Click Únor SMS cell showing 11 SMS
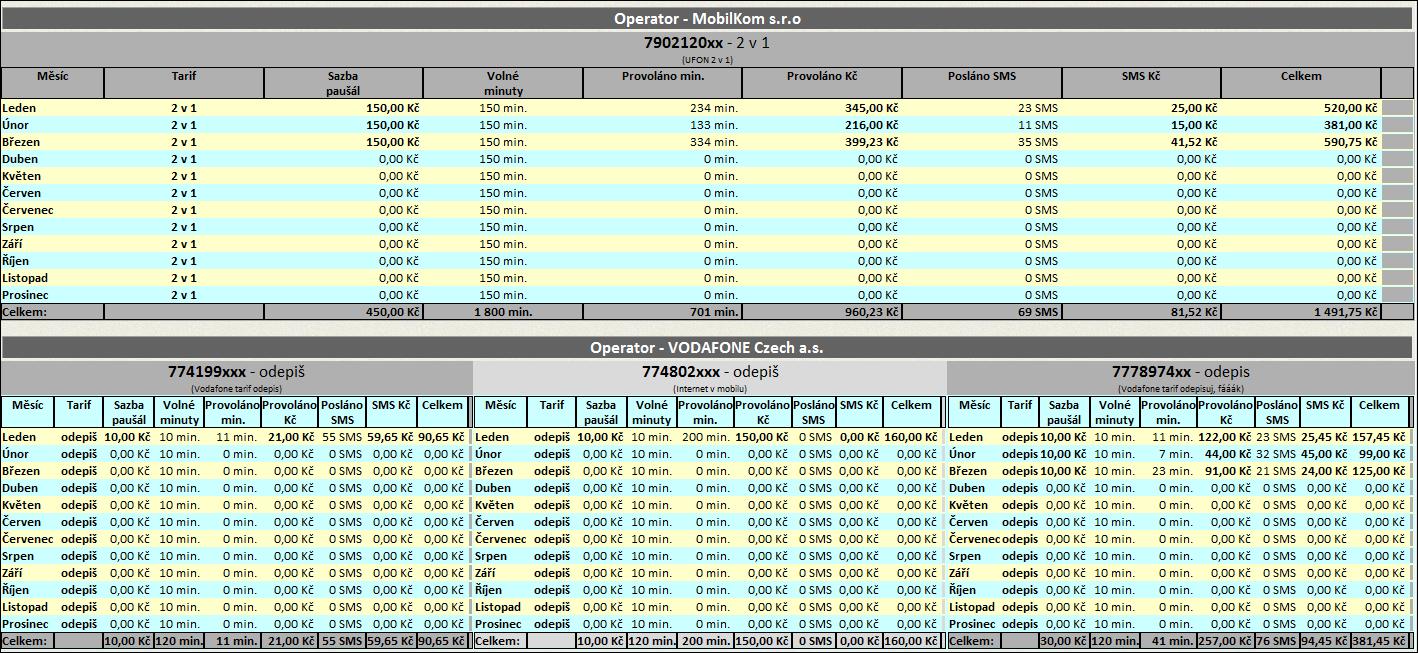1418x653 pixels. 982,125
